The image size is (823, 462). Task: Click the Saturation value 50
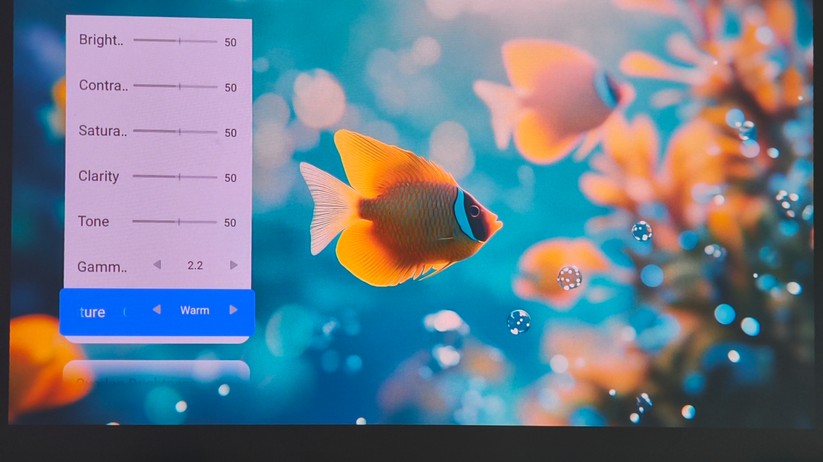click(230, 133)
